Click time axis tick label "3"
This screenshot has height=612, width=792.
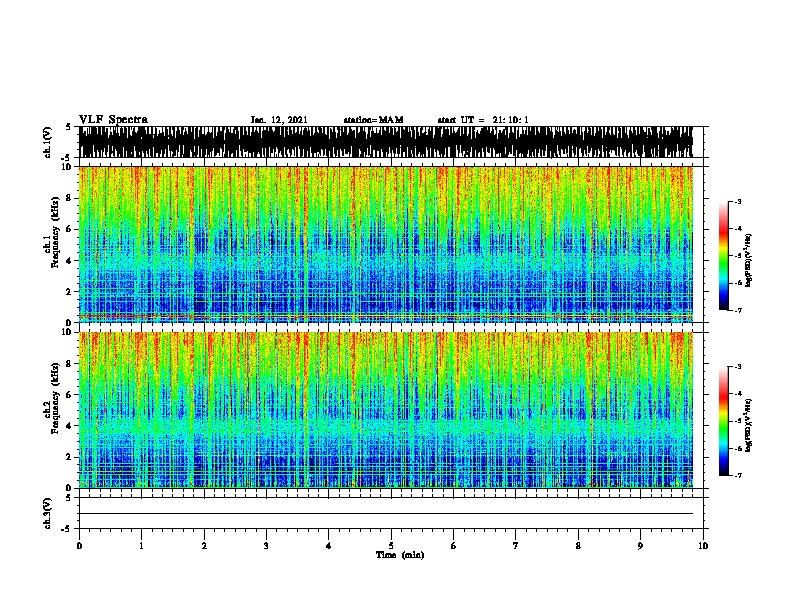pos(266,546)
